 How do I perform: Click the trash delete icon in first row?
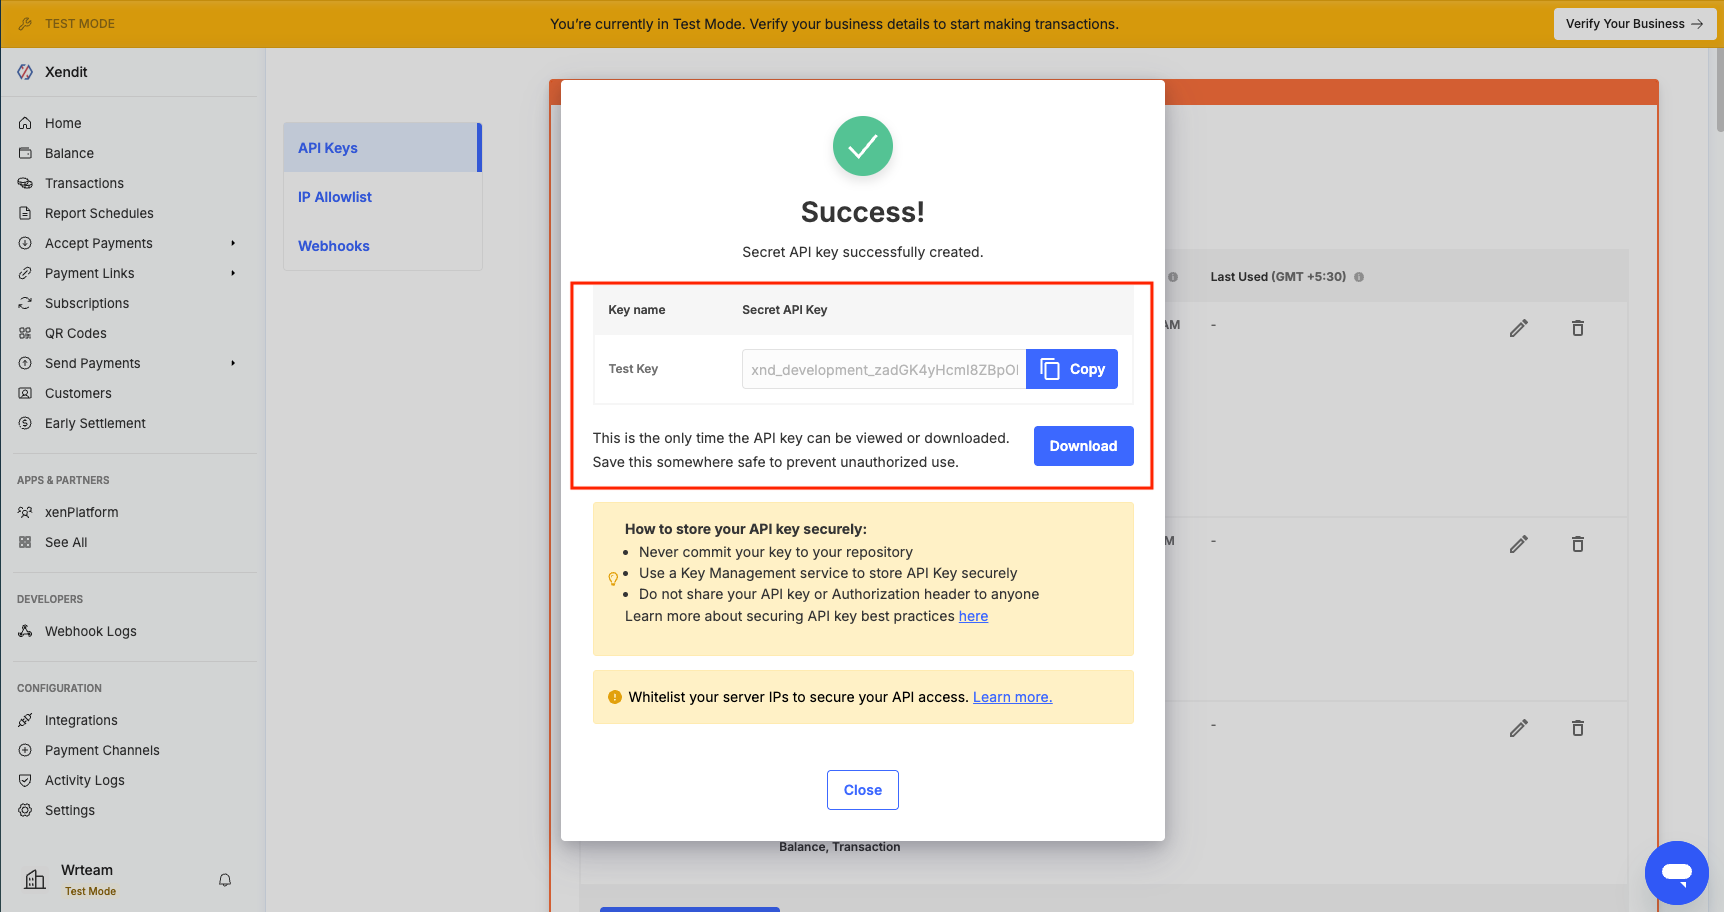[1577, 328]
